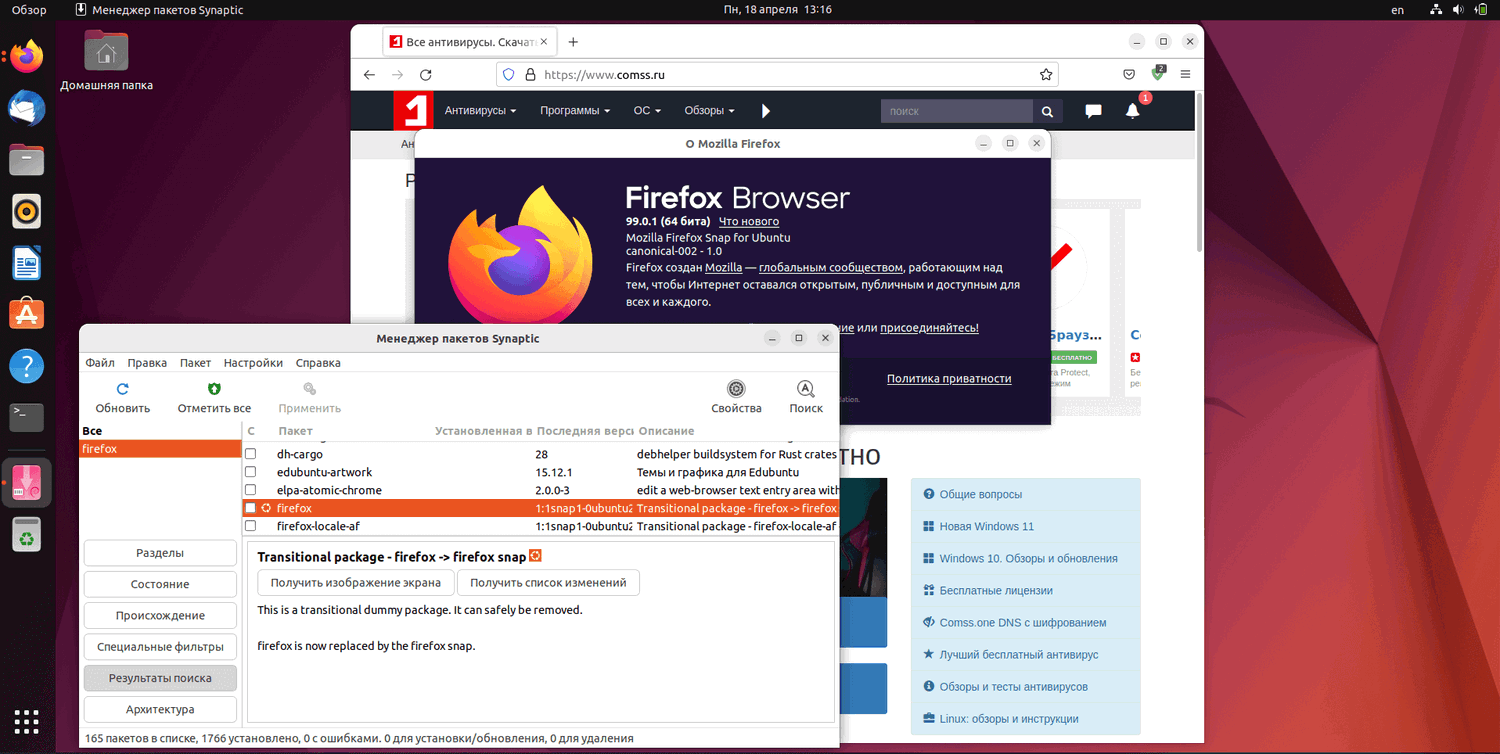Click the tracking protection shield in address bar
The image size is (1500, 754).
[x=508, y=75]
